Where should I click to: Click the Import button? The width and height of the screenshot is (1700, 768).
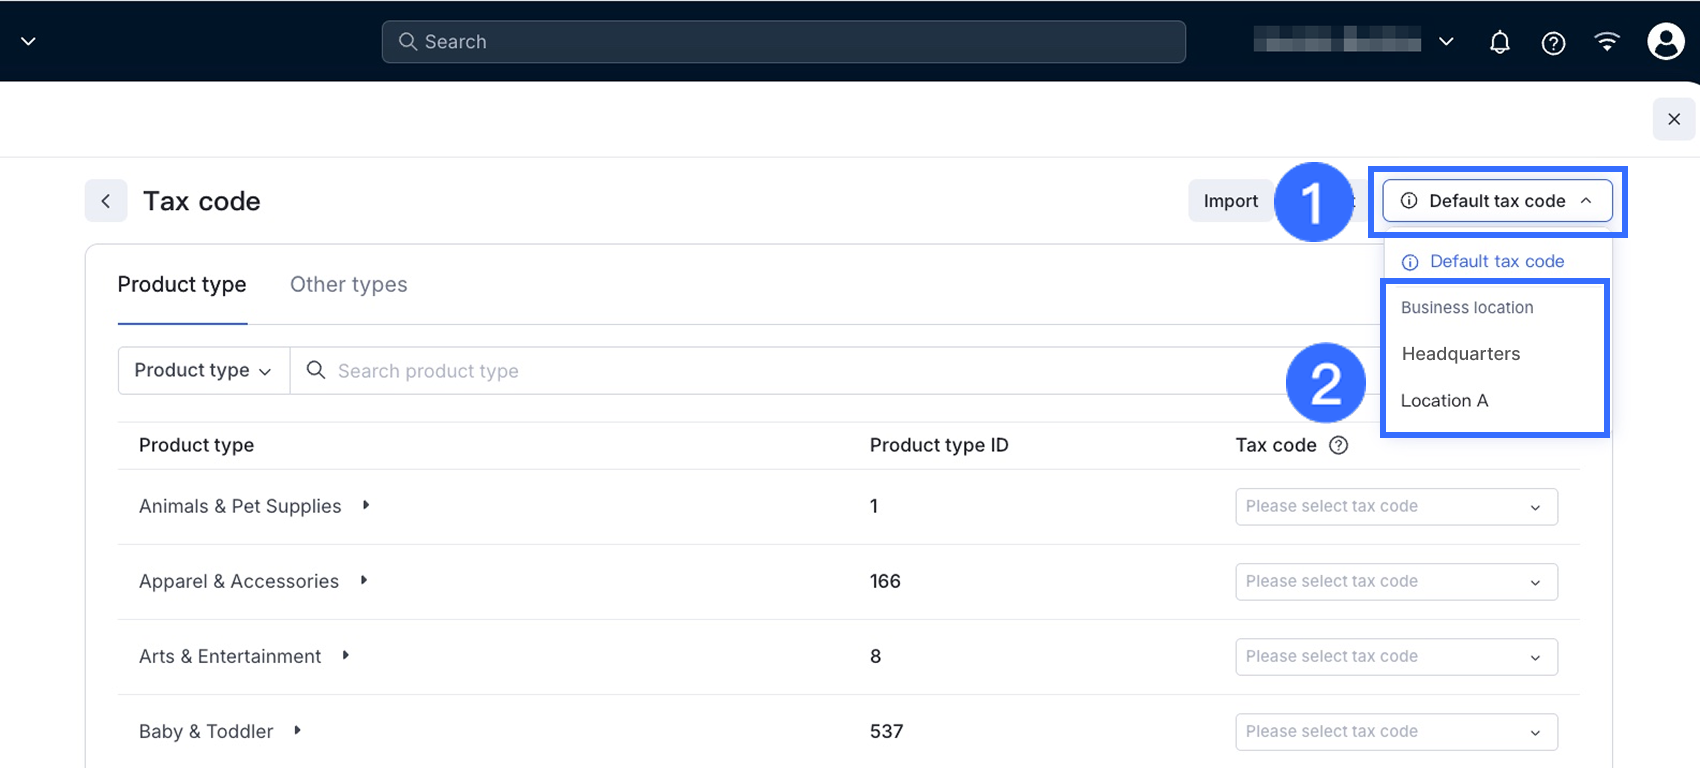pos(1230,201)
